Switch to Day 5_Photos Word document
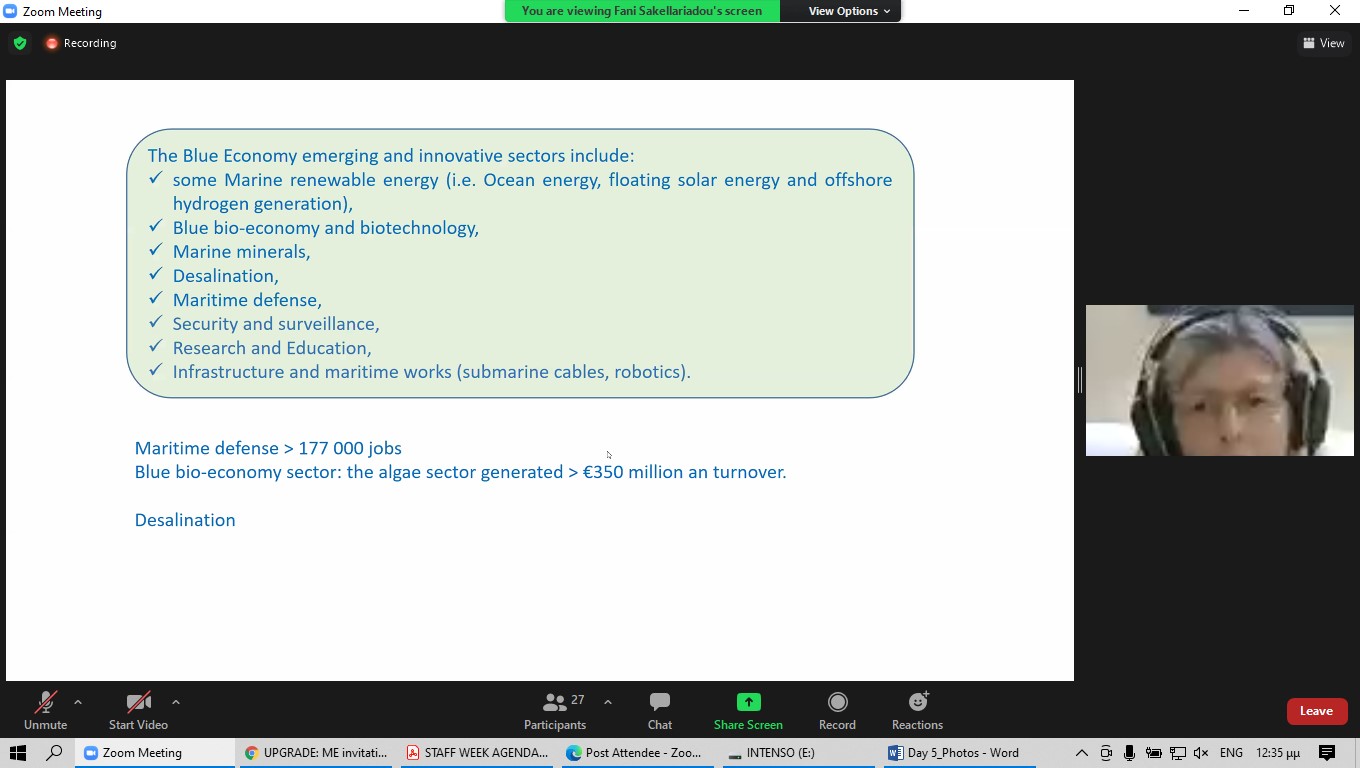This screenshot has width=1360, height=768. pos(958,753)
